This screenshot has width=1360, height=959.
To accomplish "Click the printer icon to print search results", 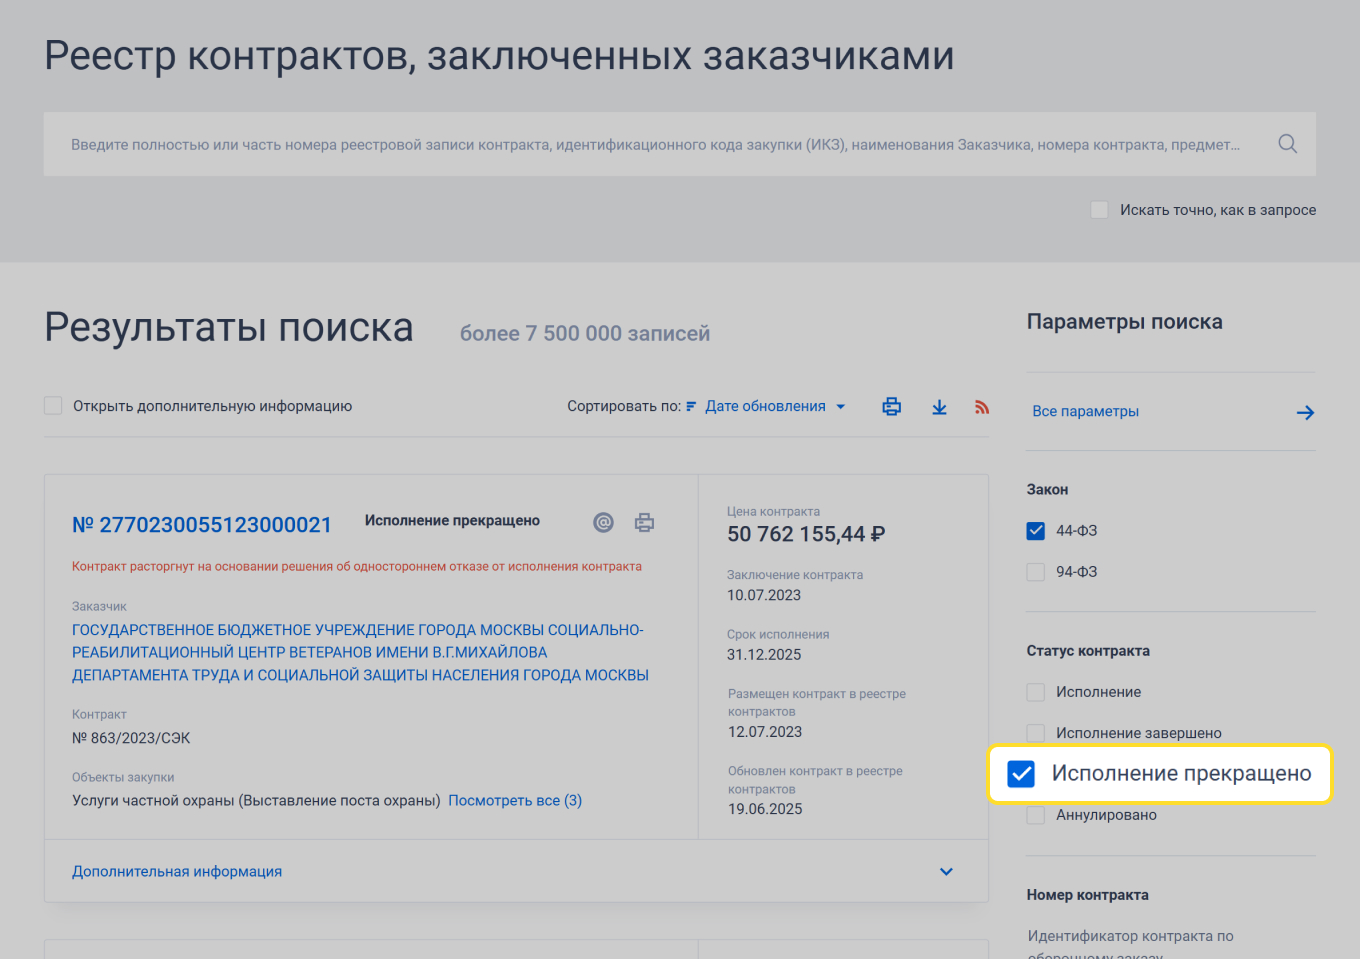I will pyautogui.click(x=891, y=406).
